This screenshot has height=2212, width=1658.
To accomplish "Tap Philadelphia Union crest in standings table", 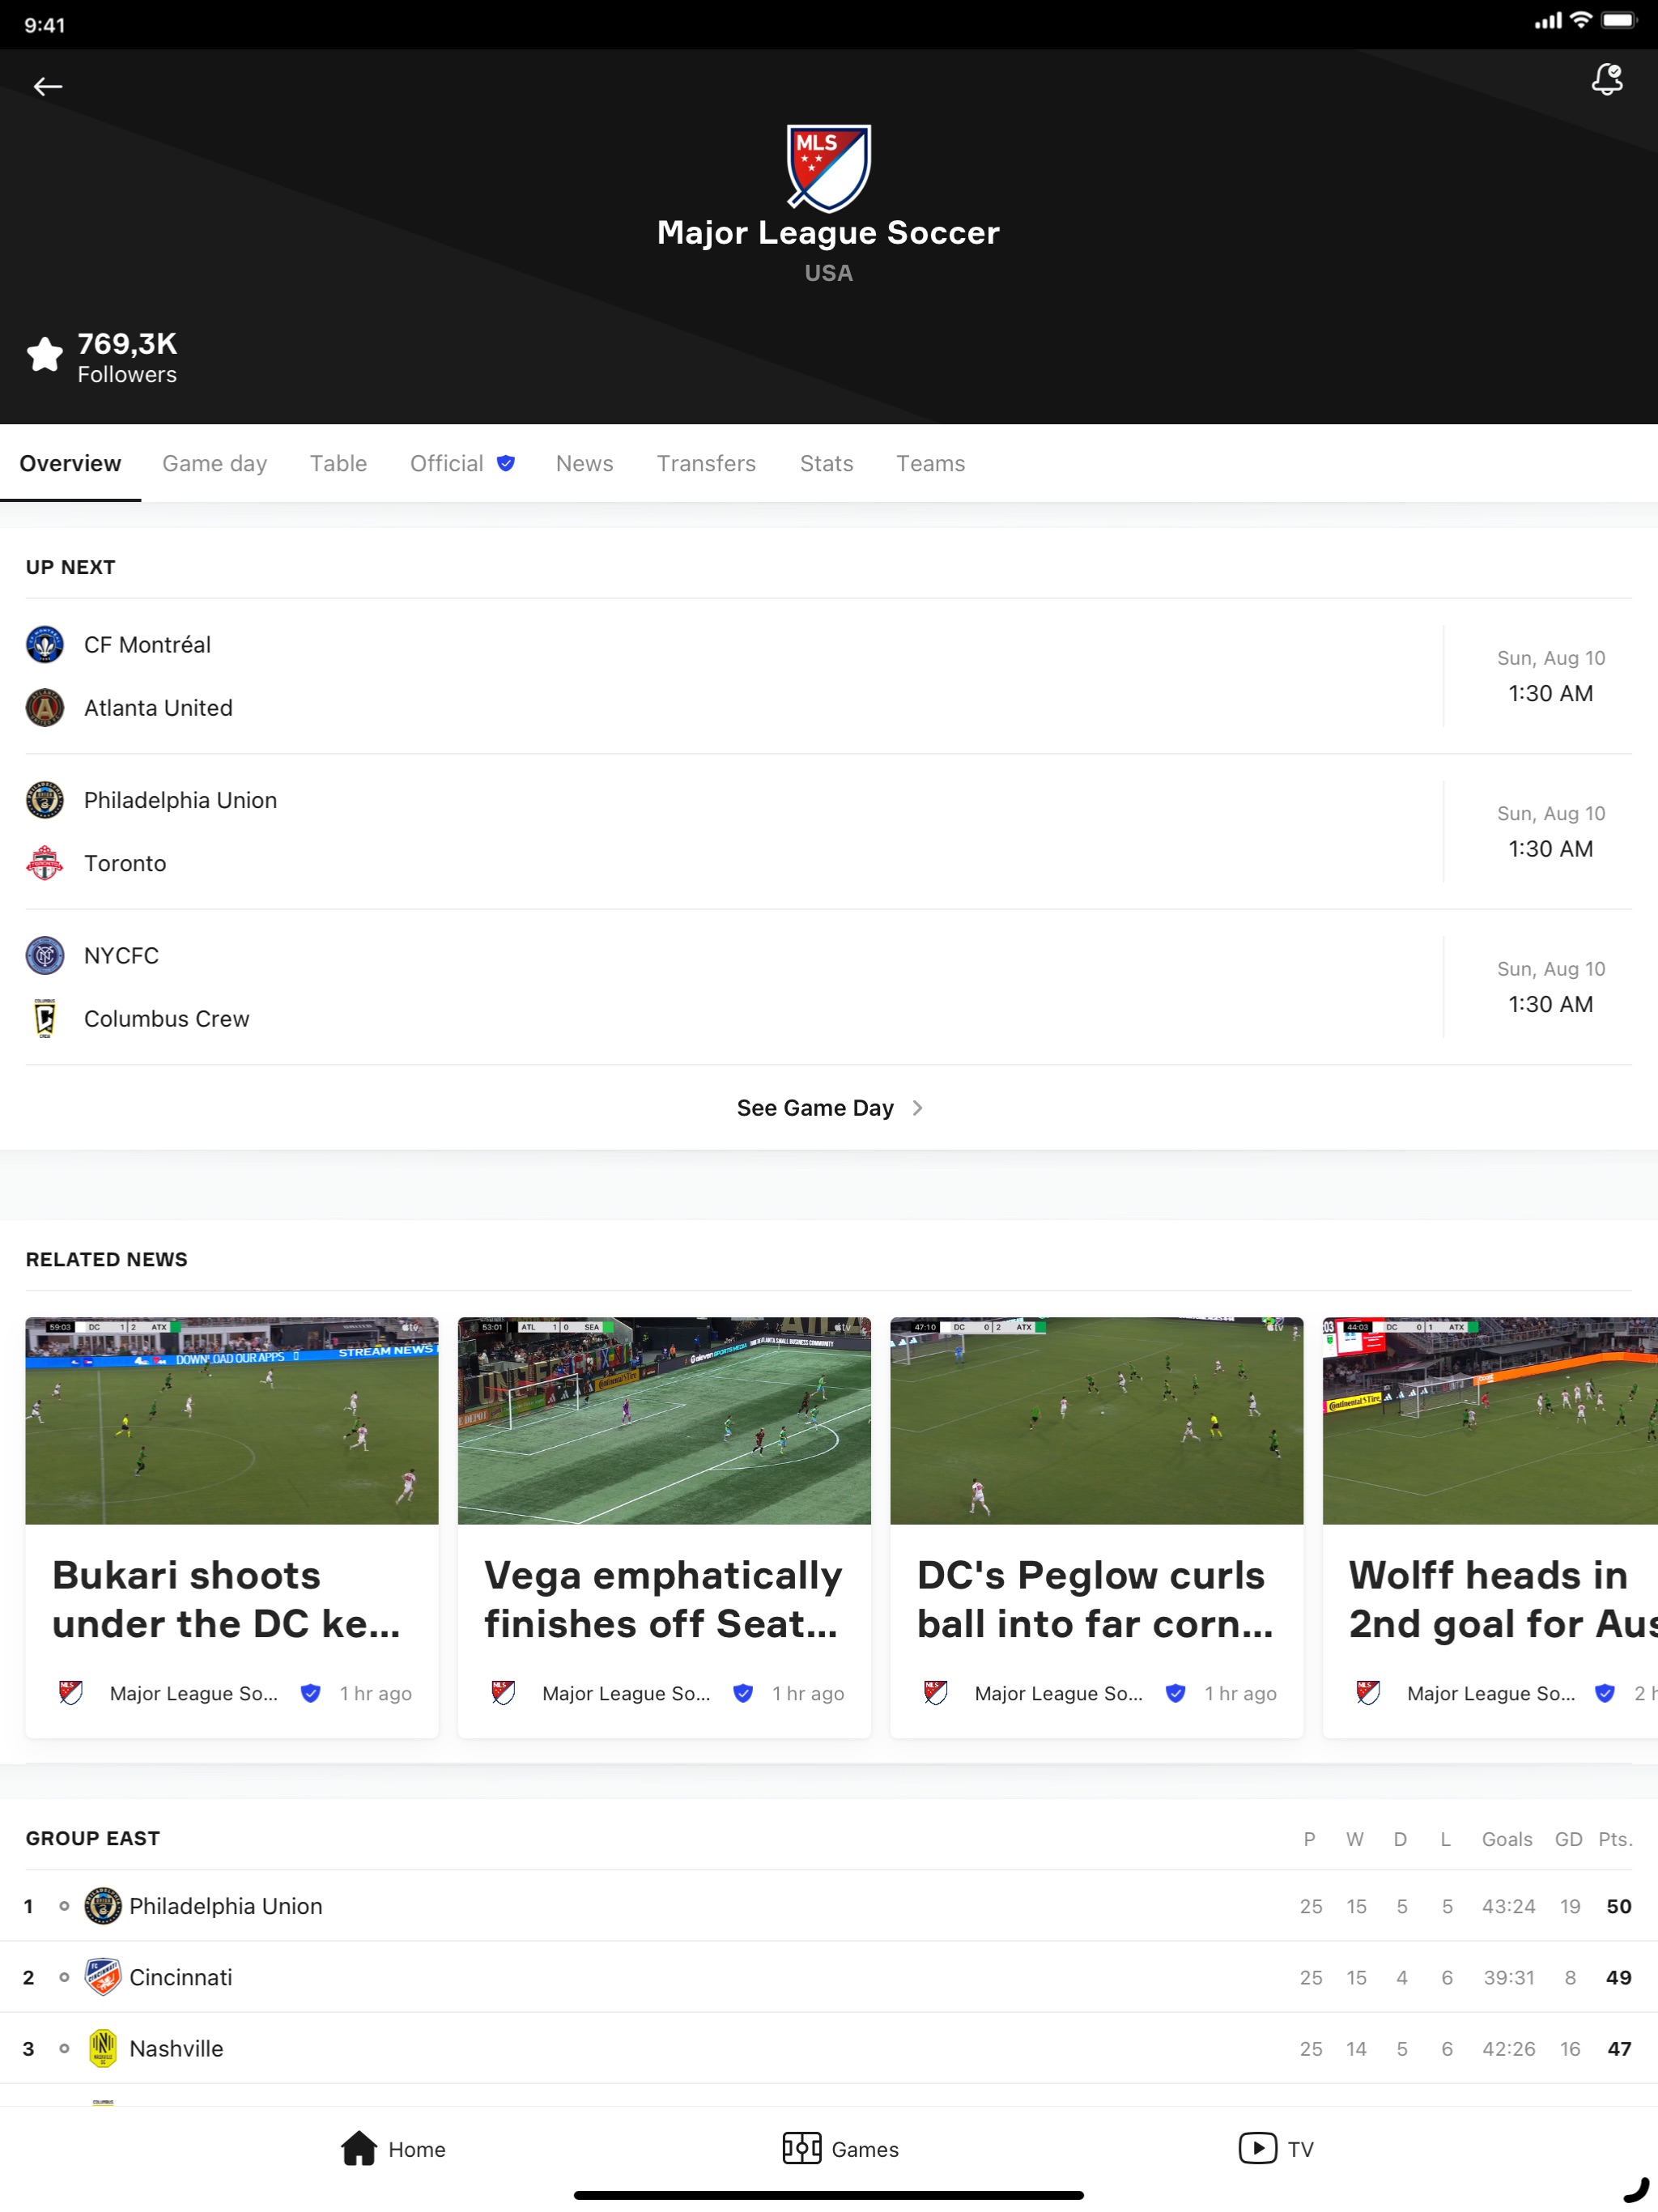I will tap(102, 1906).
